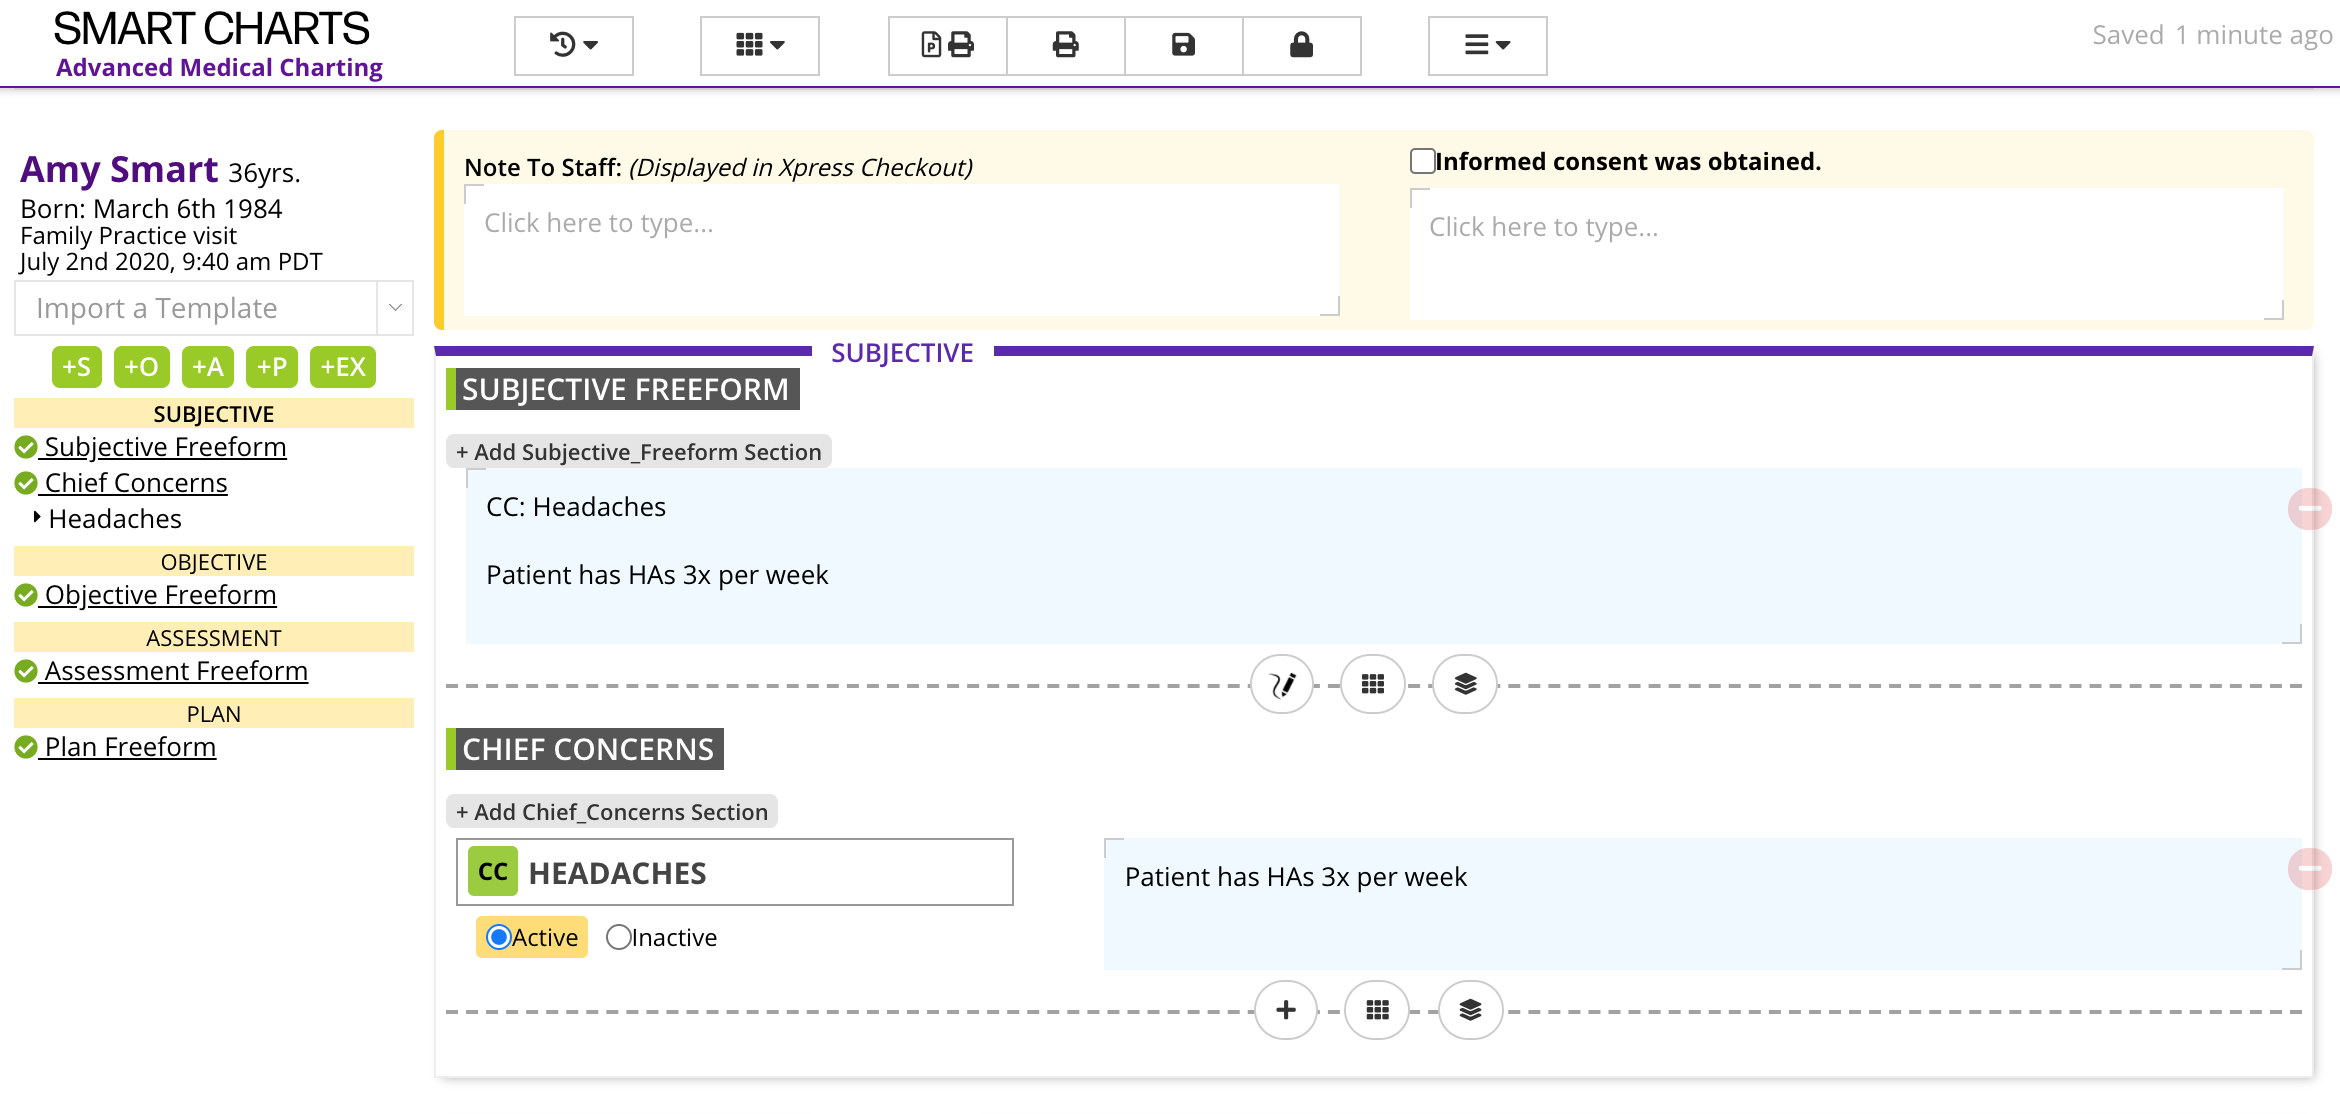Open the grid layout dropdown in toolbar
The image size is (2340, 1114).
click(759, 45)
